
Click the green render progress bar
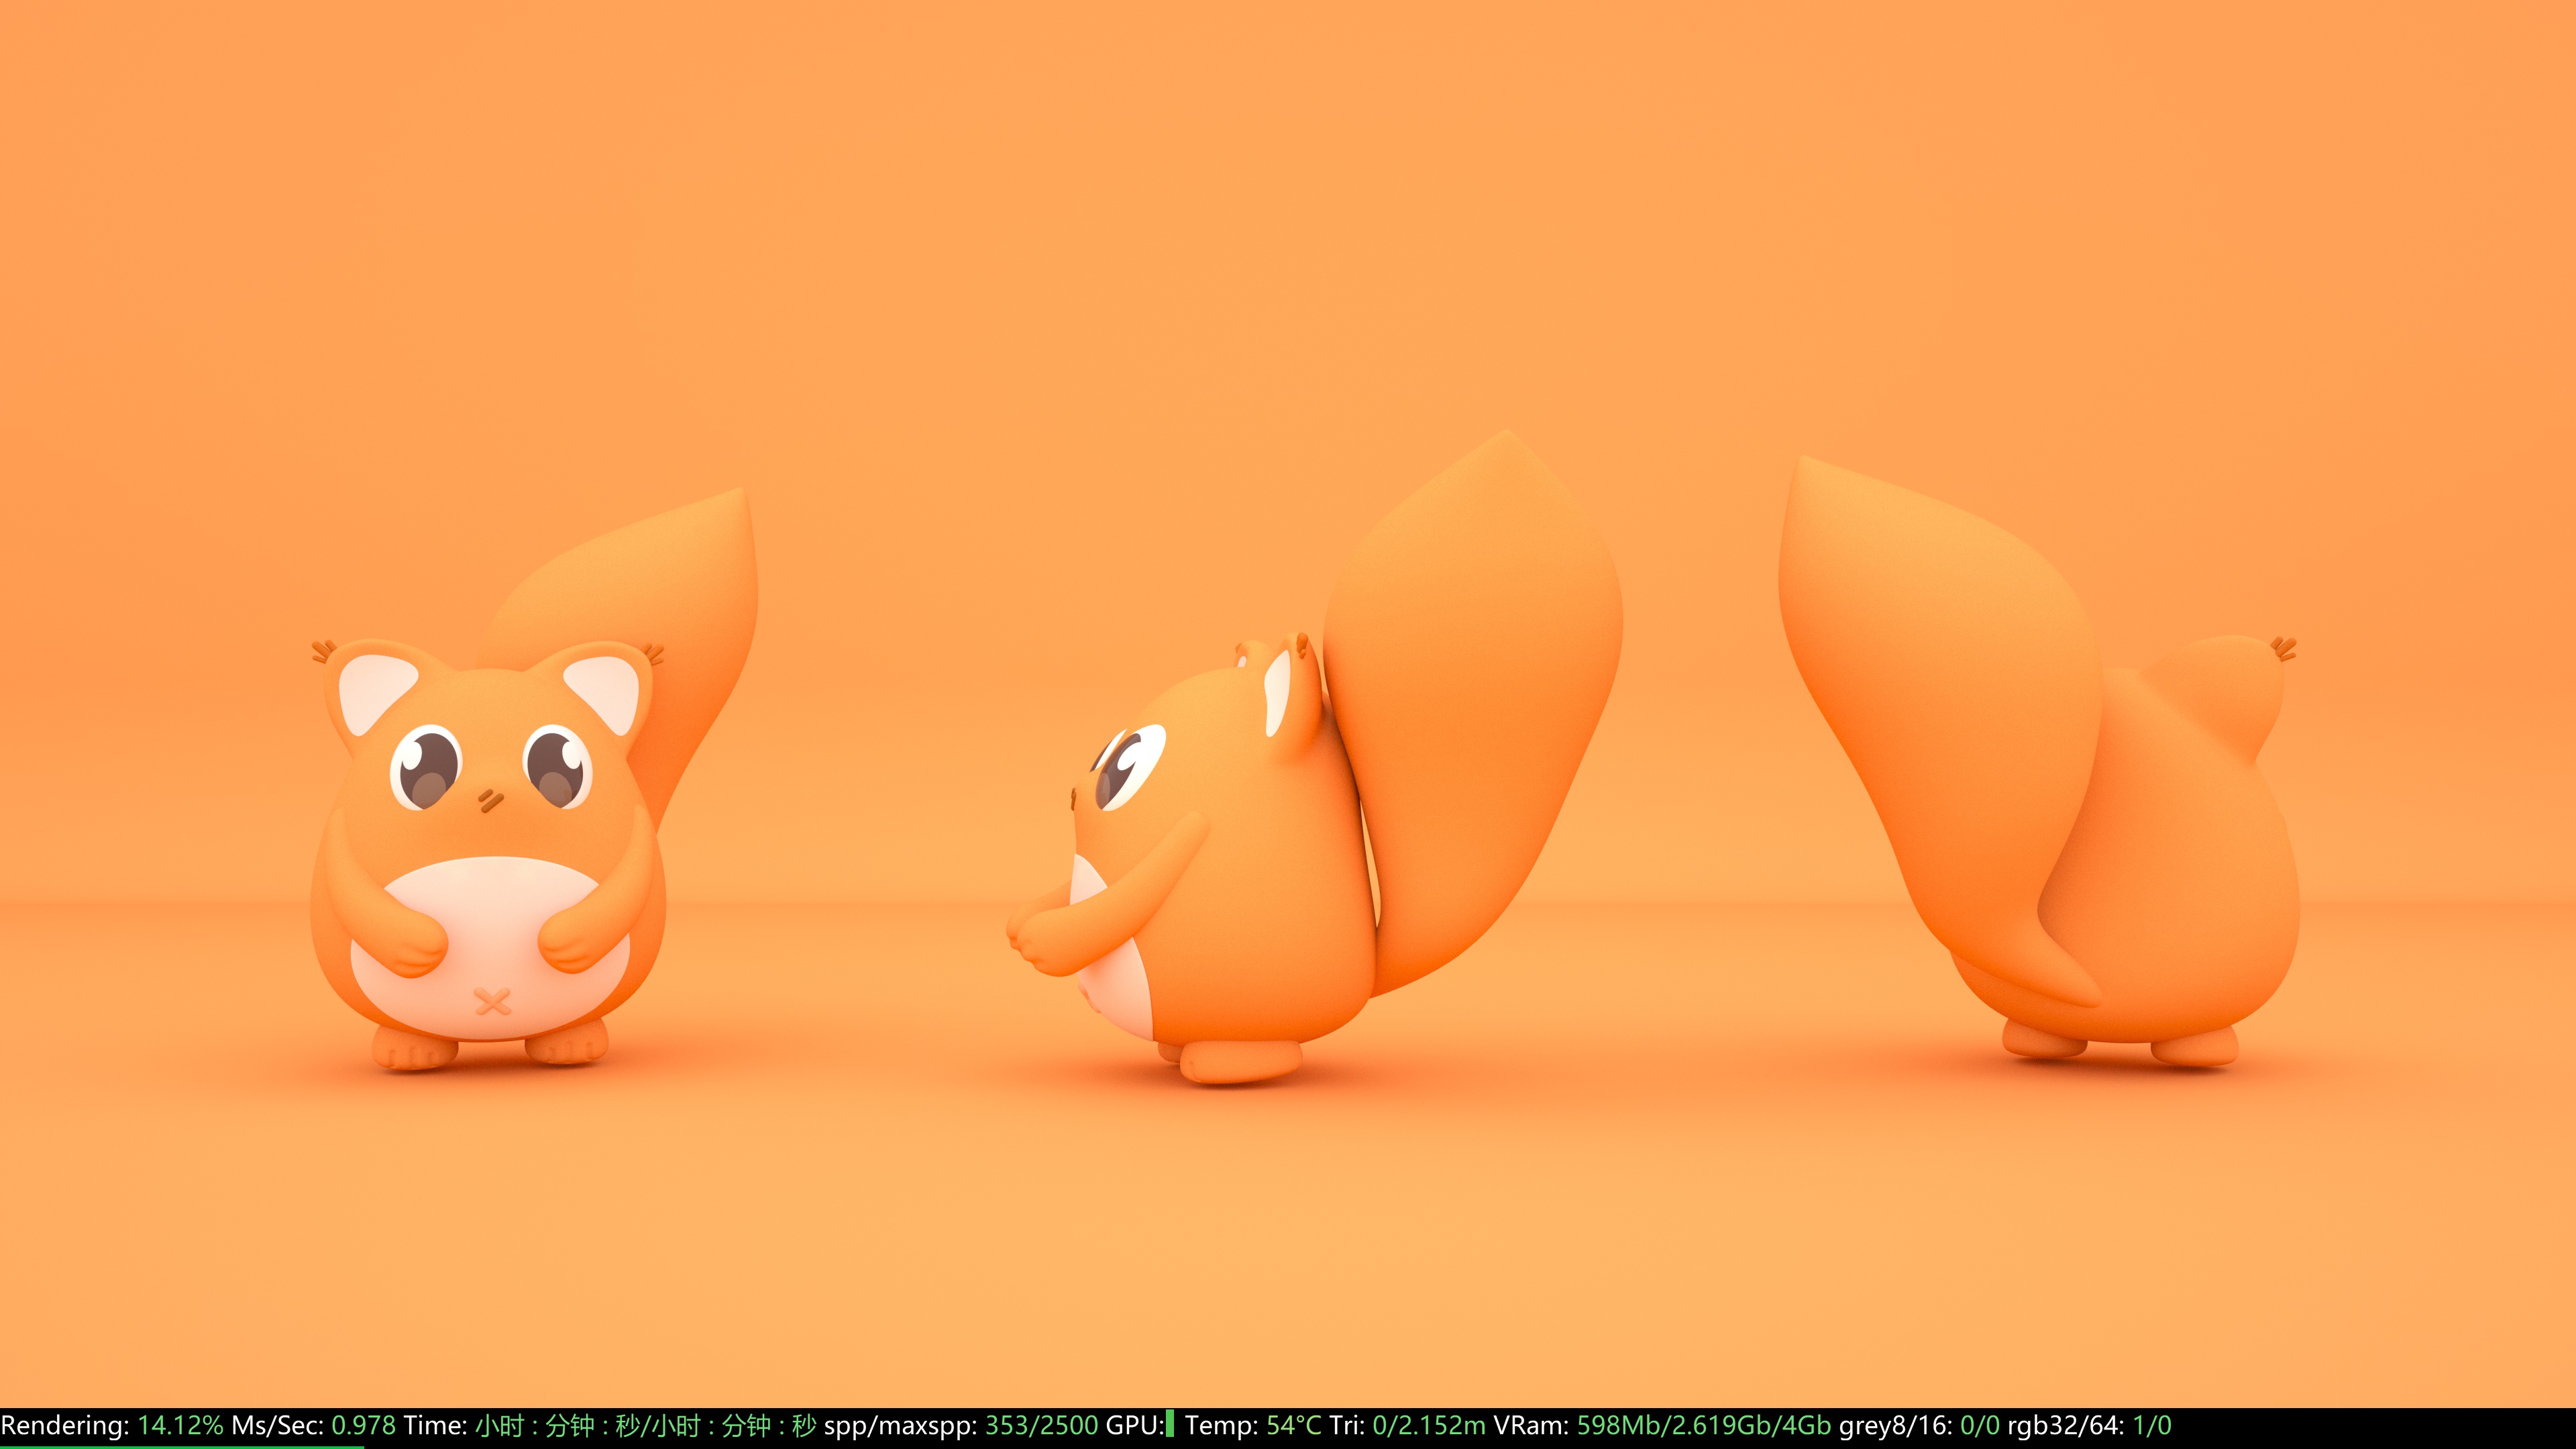(x=181, y=1446)
